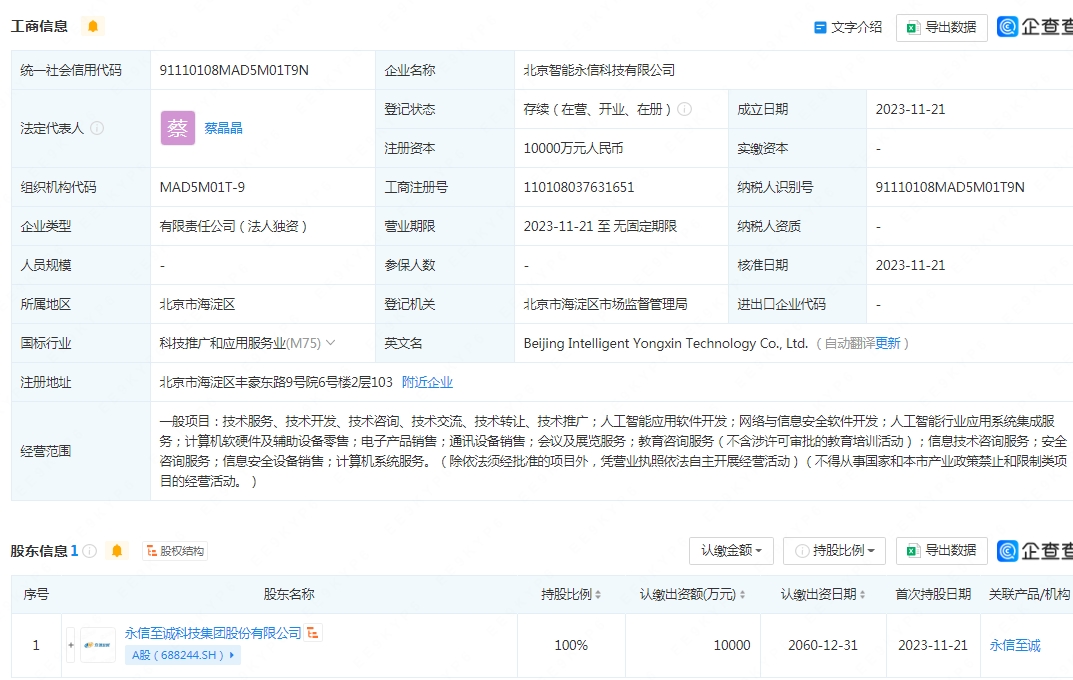Viewport: 1073px width, 680px height.
Task: Open the 股权结构 equity structure button
Action: point(175,551)
